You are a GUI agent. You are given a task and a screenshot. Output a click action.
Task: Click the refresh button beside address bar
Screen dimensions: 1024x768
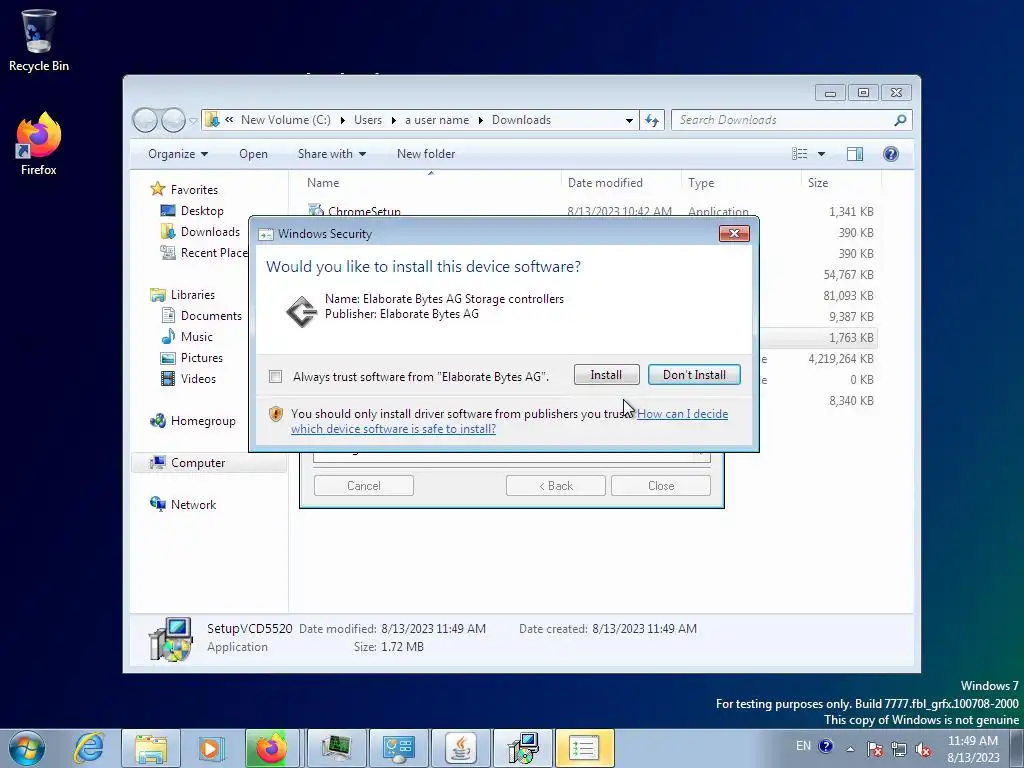tap(652, 120)
